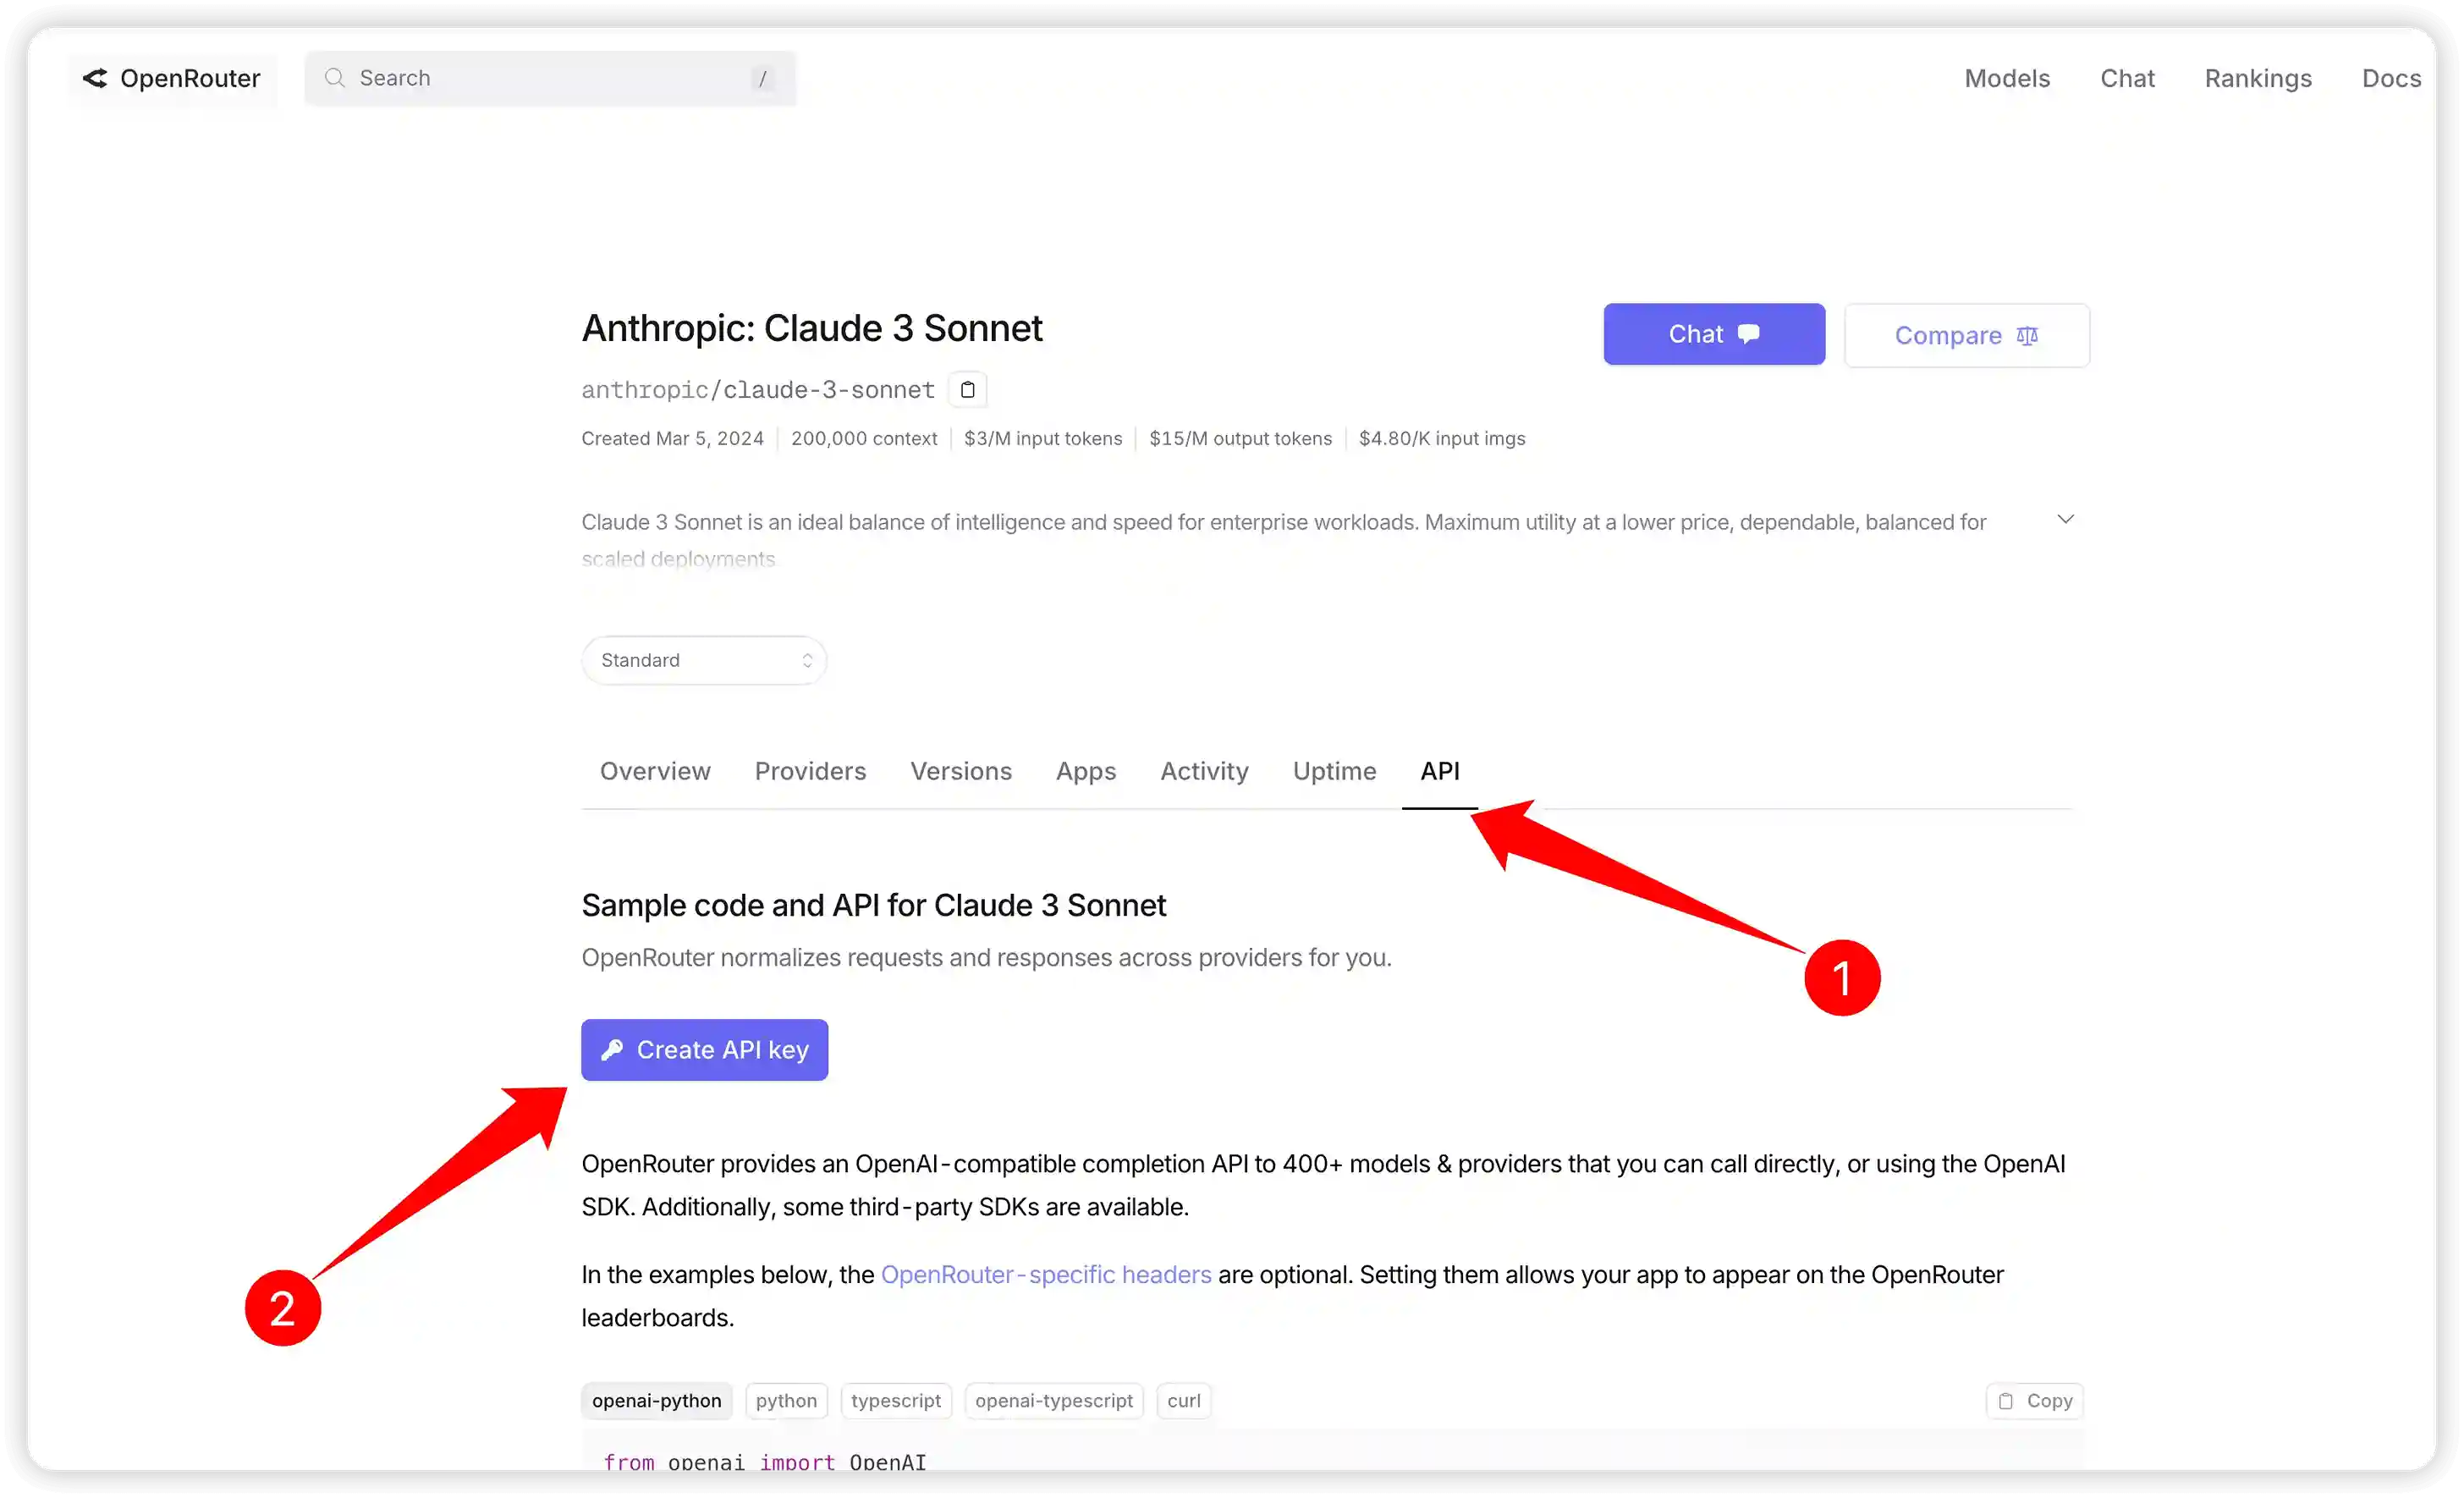Screen dimensions: 2464x1498
Task: Copy the model ID with clipboard icon
Action: coord(967,390)
